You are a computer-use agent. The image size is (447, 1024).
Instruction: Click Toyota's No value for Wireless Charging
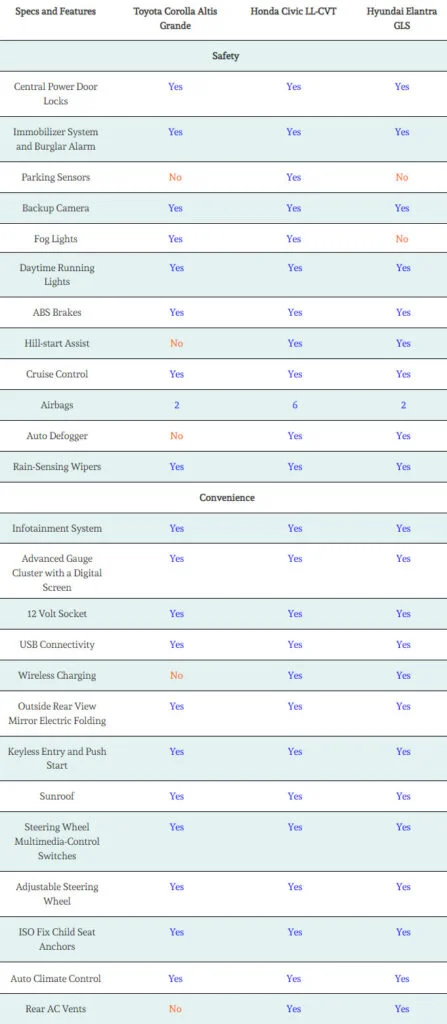tap(176, 676)
